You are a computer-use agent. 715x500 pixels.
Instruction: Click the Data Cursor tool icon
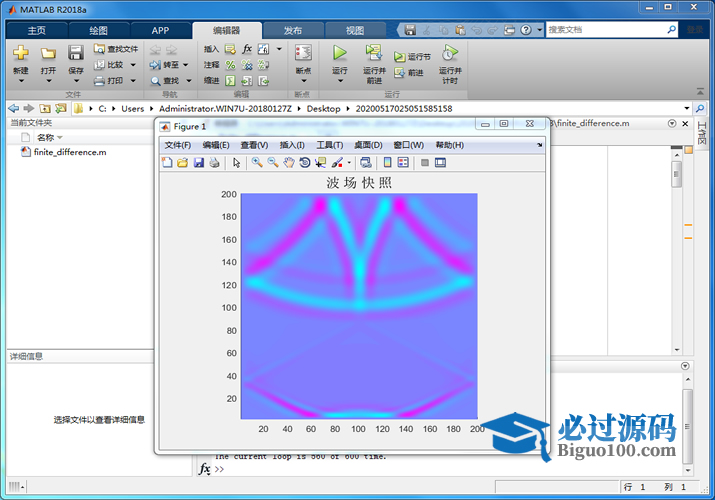(x=320, y=162)
